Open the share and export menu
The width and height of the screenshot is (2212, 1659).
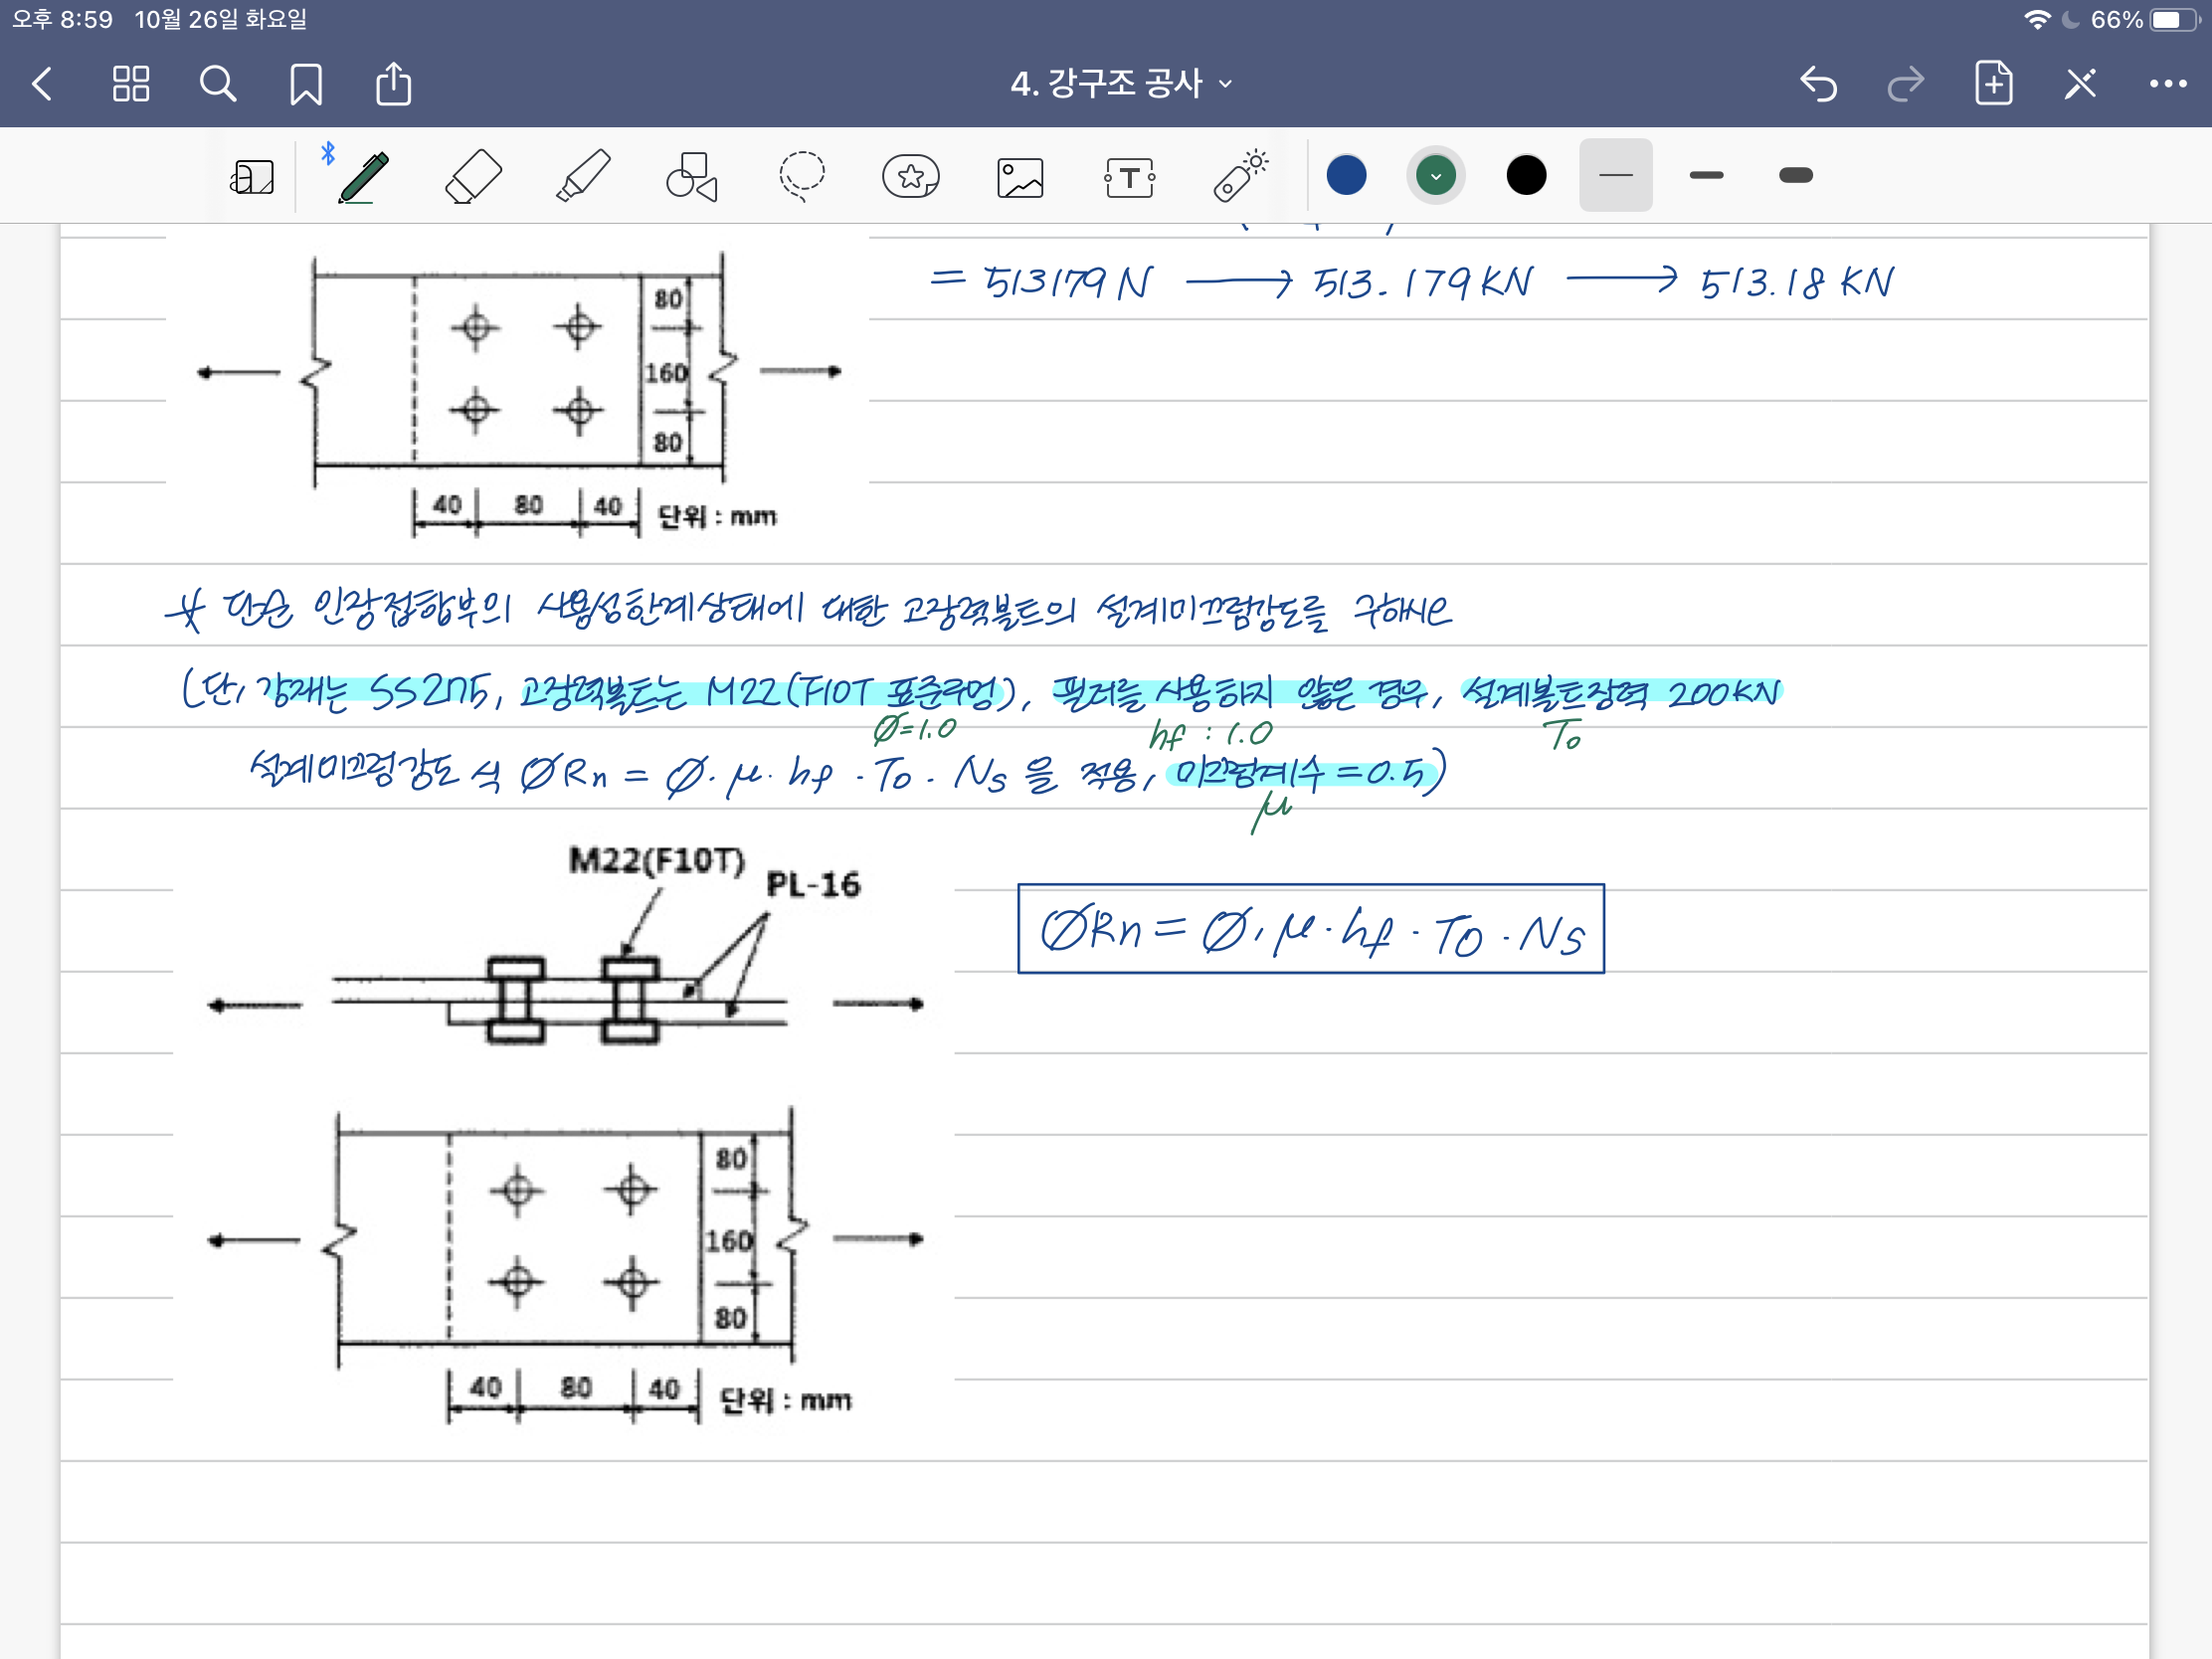pyautogui.click(x=393, y=83)
